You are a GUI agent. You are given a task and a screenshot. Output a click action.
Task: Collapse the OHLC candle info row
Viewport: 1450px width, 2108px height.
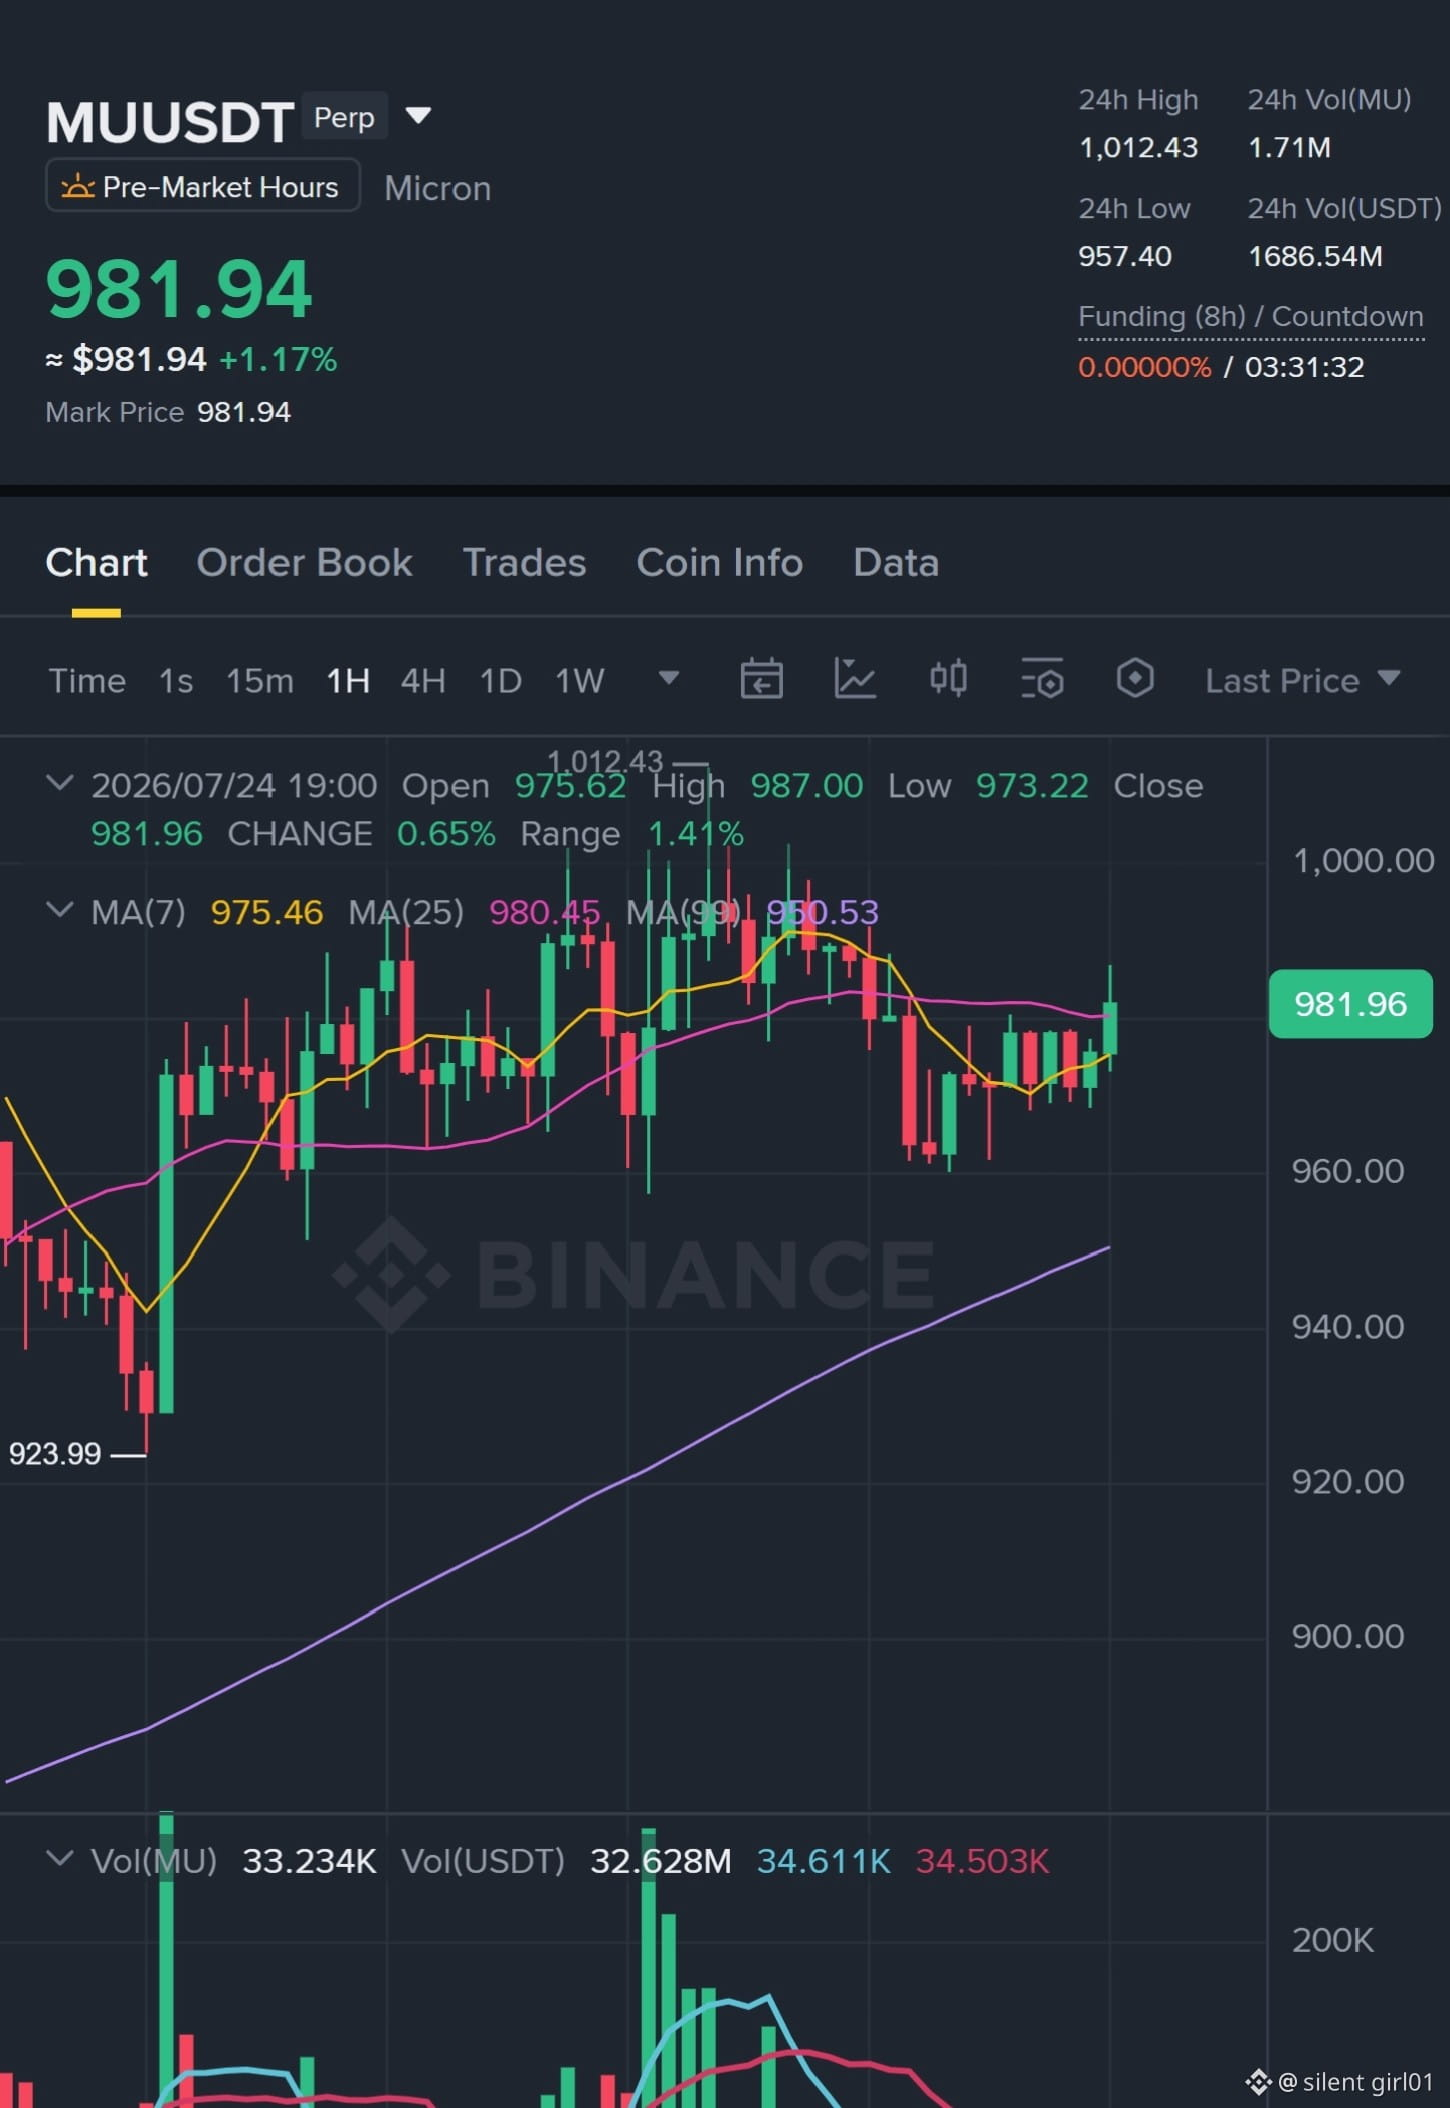coord(60,783)
